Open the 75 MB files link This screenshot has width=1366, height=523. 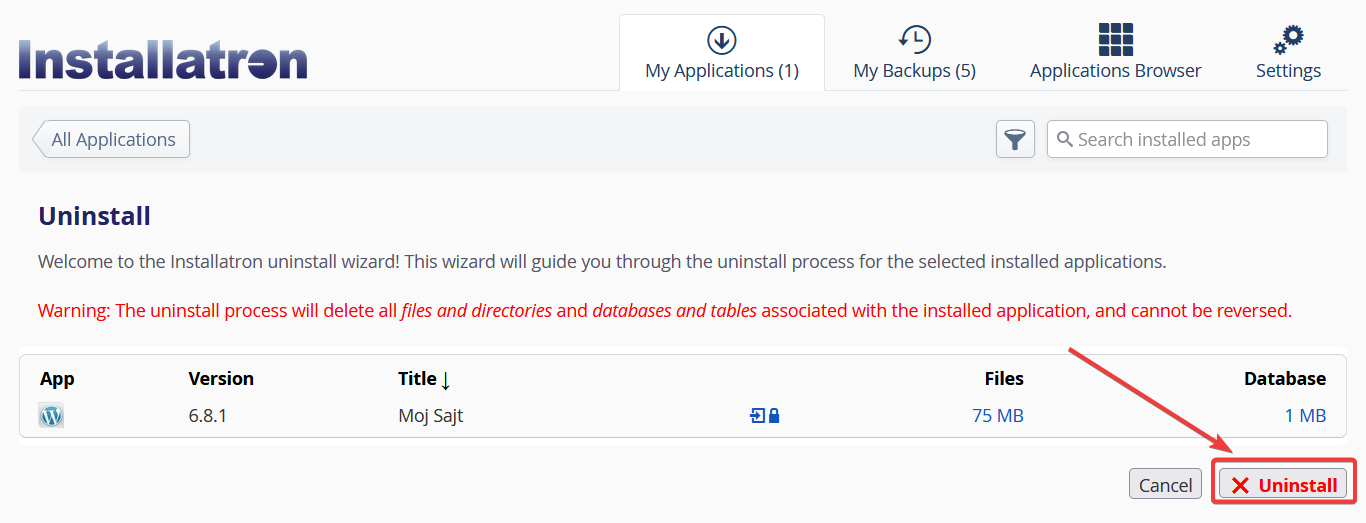tap(998, 415)
